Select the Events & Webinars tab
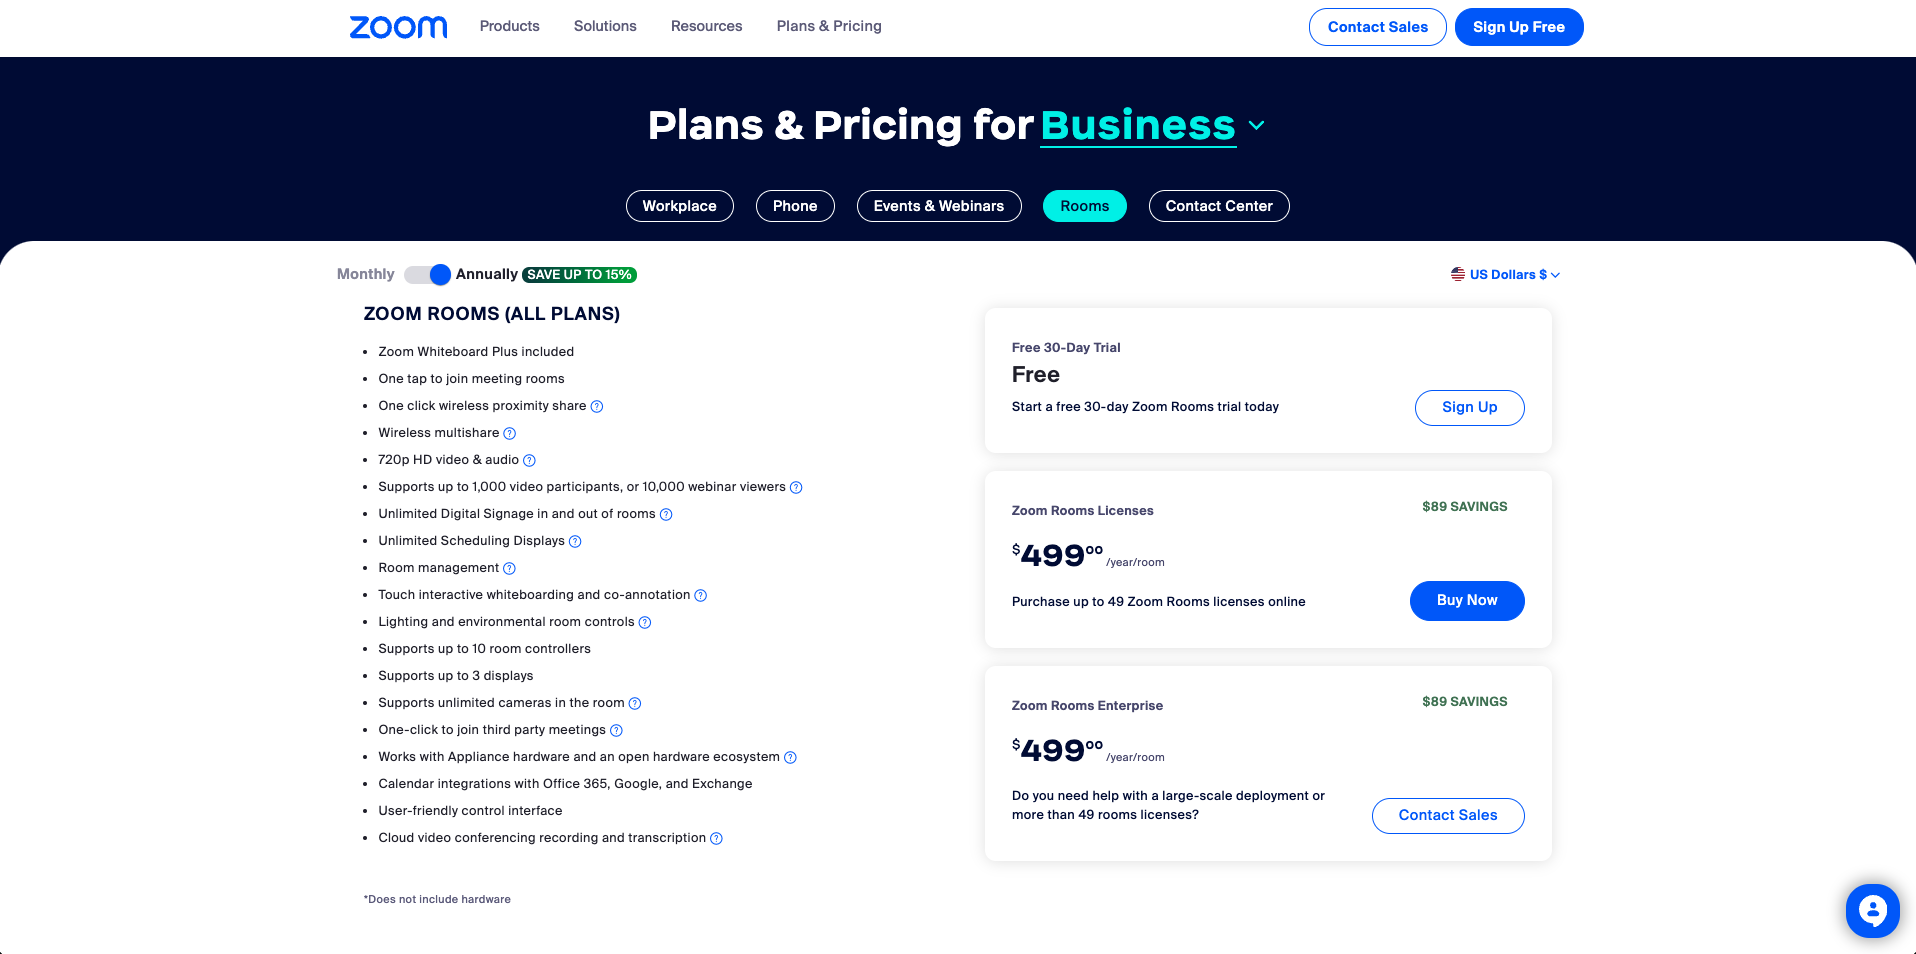 click(938, 206)
